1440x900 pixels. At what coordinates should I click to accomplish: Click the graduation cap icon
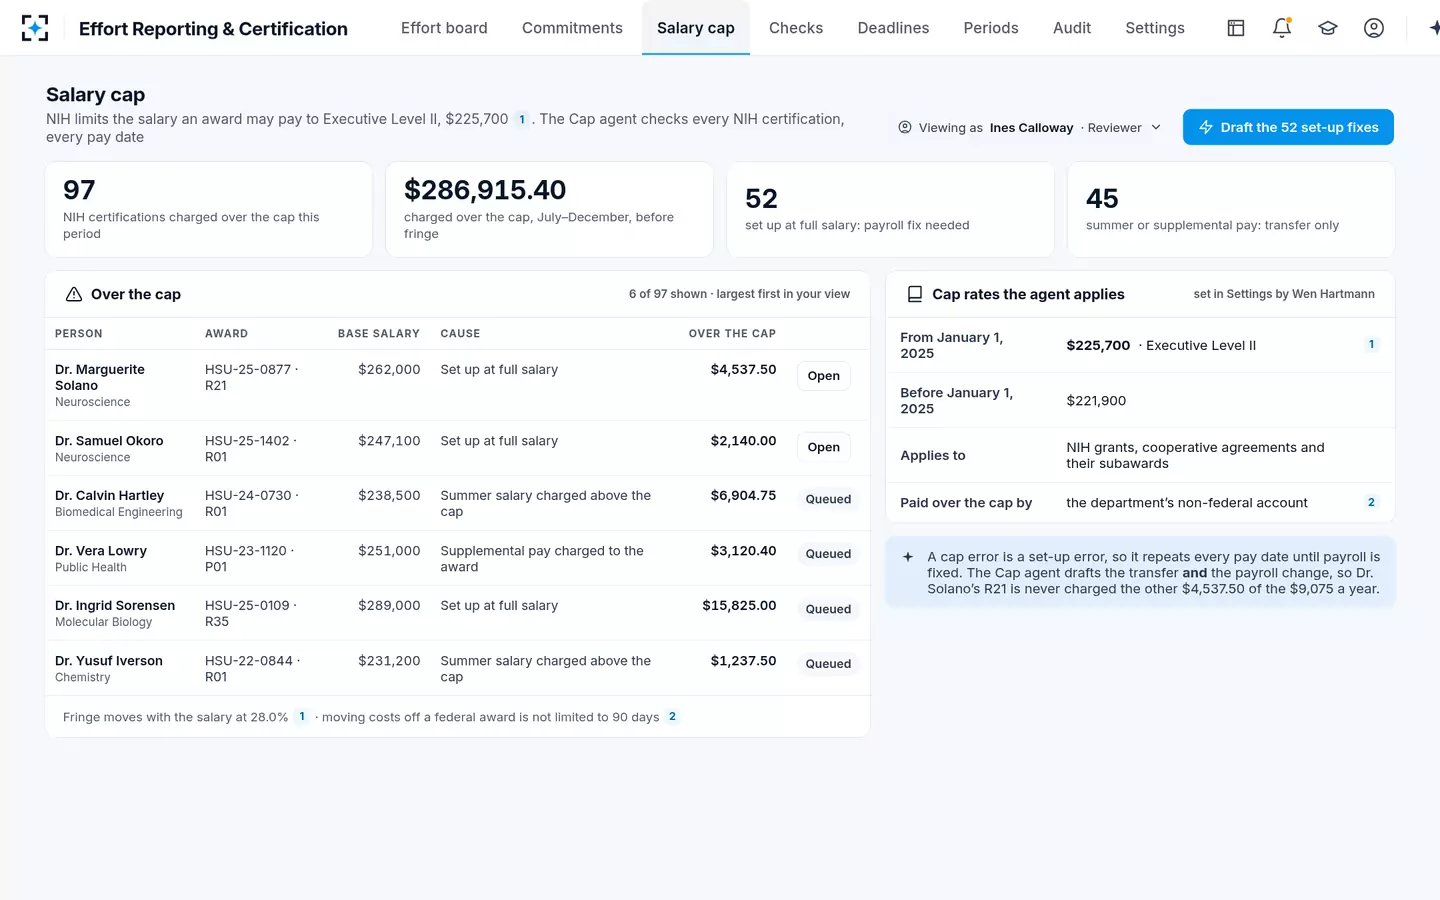click(x=1328, y=28)
